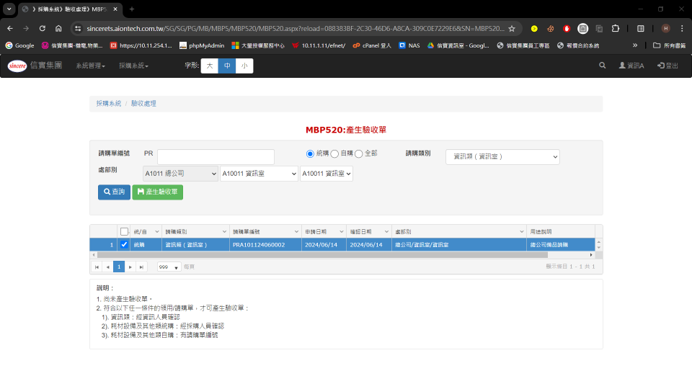Viewport: 692px width, 371px height.
Task: Select page 1 in the pager
Action: pyautogui.click(x=119, y=266)
